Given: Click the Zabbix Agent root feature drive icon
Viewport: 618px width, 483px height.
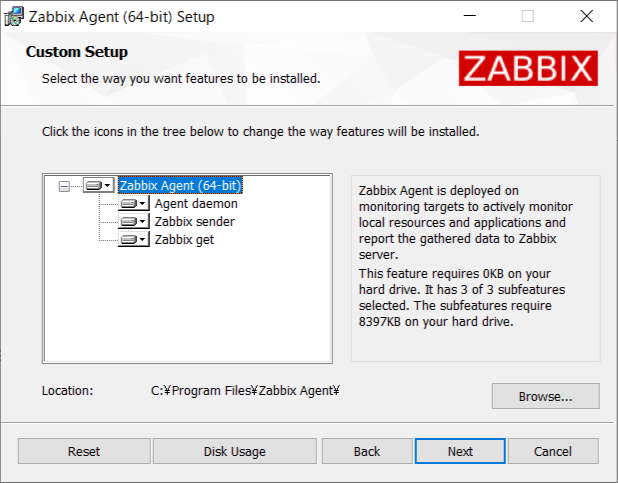Looking at the screenshot, I should 94,185.
